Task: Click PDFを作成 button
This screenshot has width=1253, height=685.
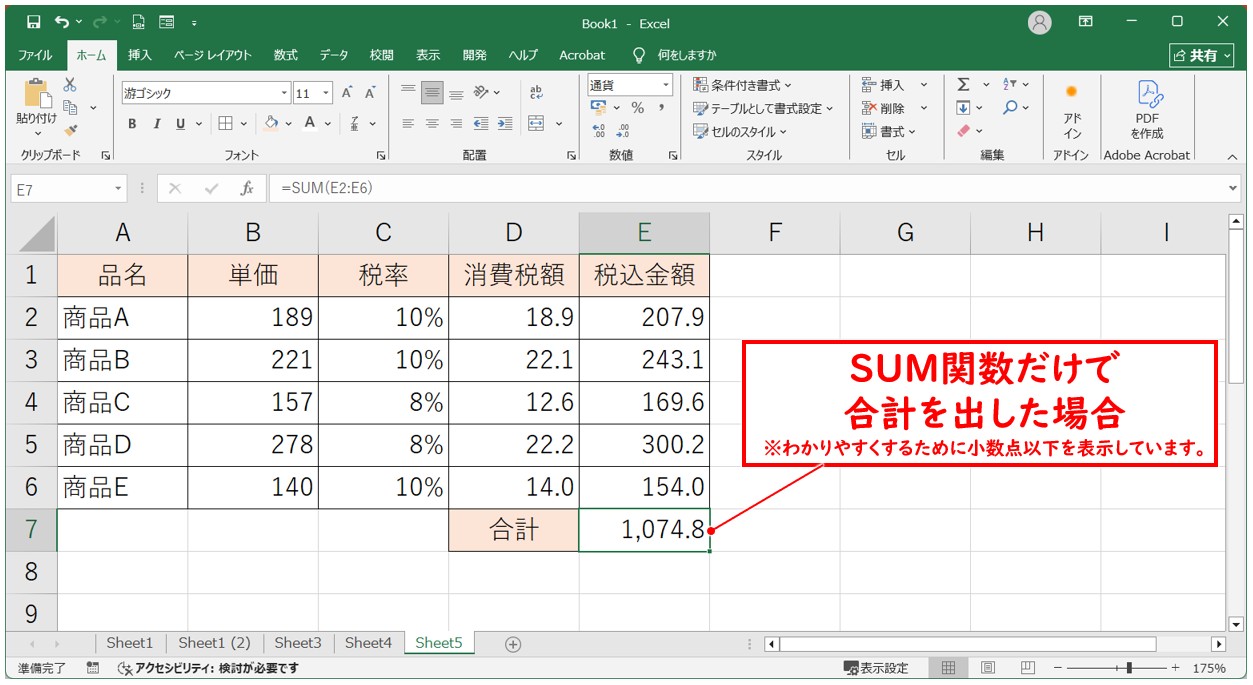Action: pyautogui.click(x=1147, y=110)
